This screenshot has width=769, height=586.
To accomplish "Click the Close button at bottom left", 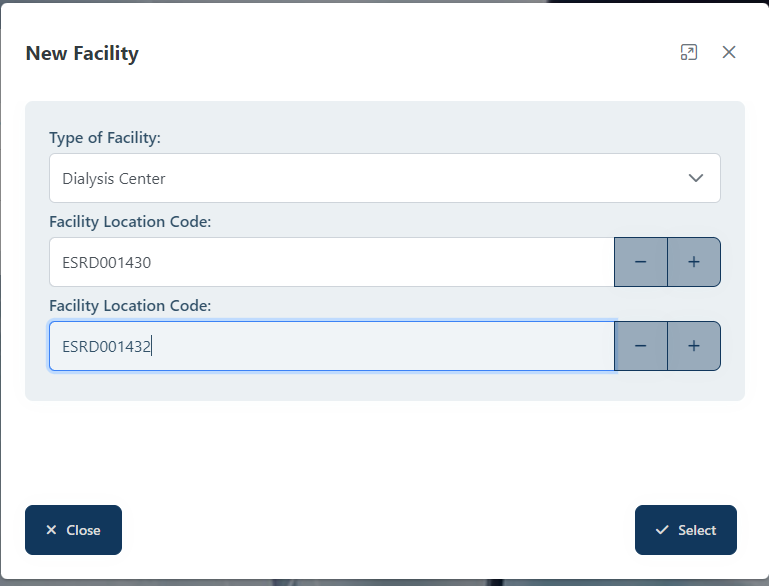I will click(73, 530).
